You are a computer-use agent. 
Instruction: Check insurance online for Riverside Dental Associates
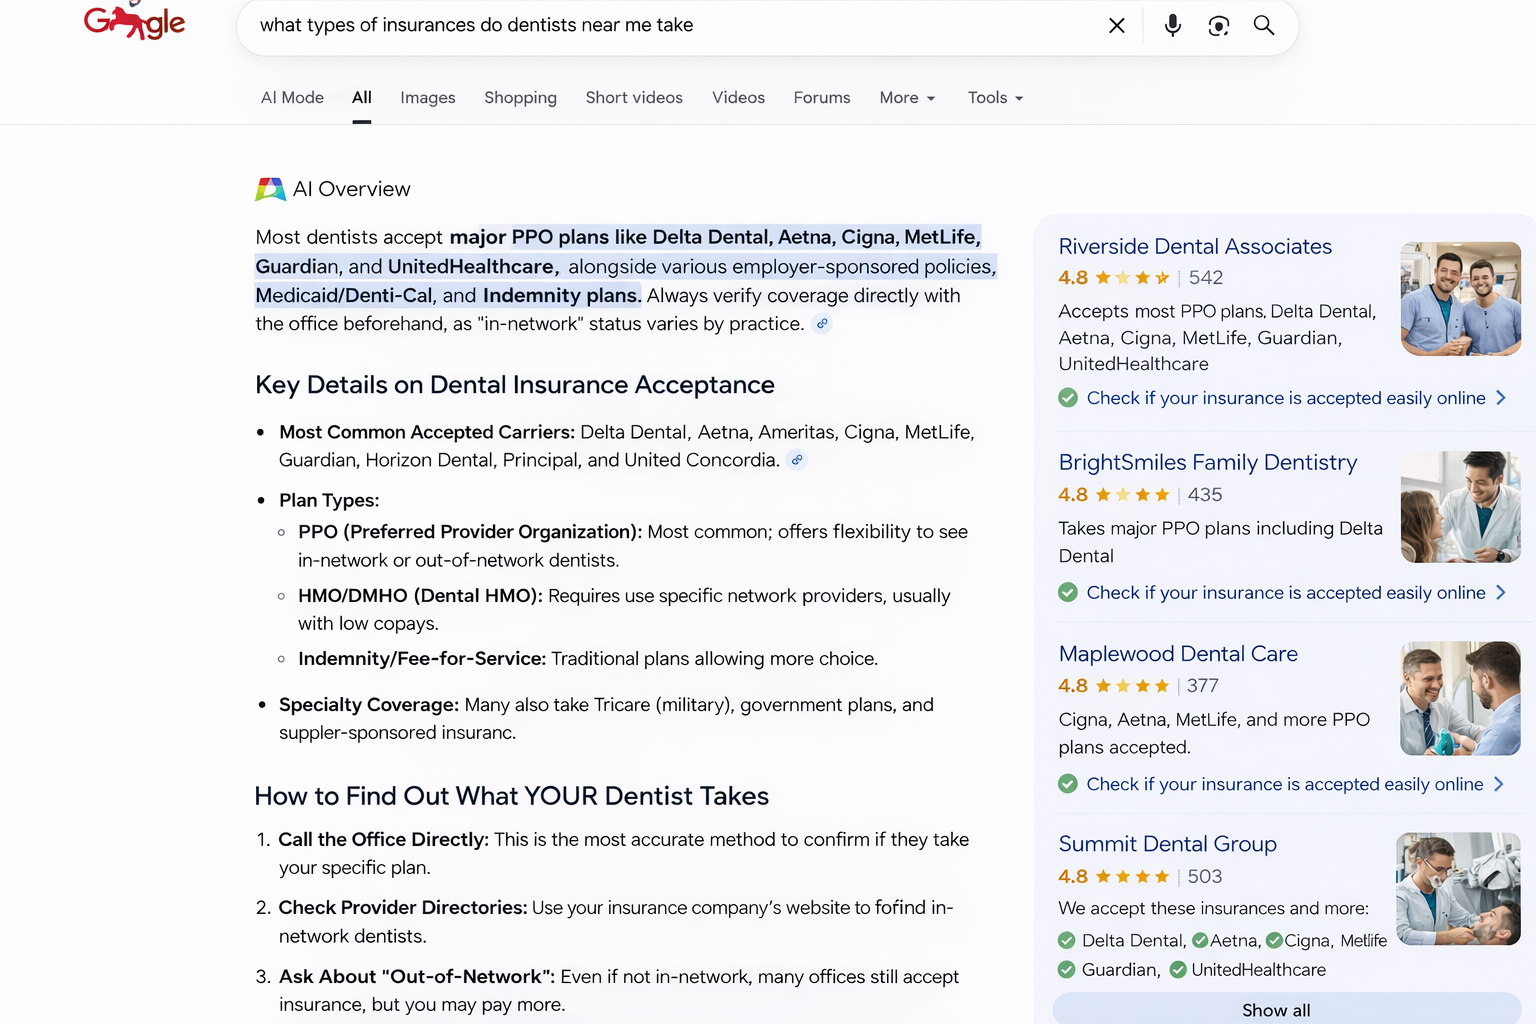1283,398
